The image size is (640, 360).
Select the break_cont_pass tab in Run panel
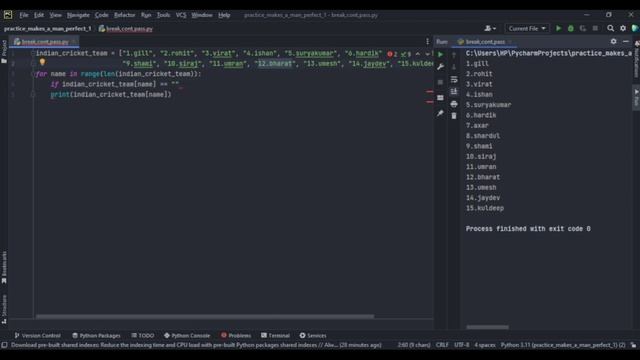click(x=485, y=42)
